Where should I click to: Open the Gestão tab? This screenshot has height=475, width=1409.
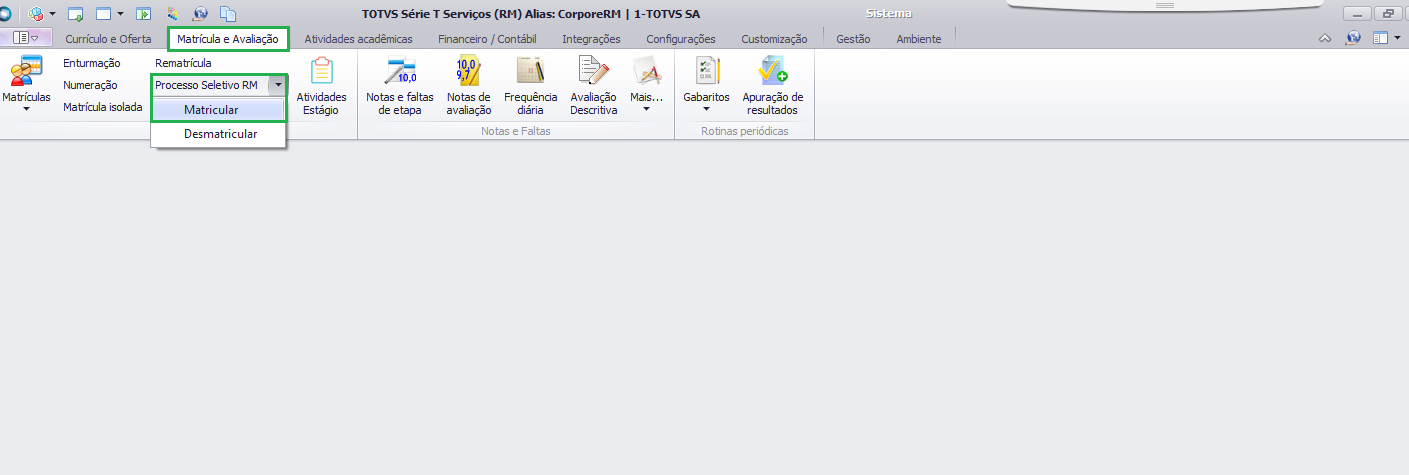tap(853, 39)
